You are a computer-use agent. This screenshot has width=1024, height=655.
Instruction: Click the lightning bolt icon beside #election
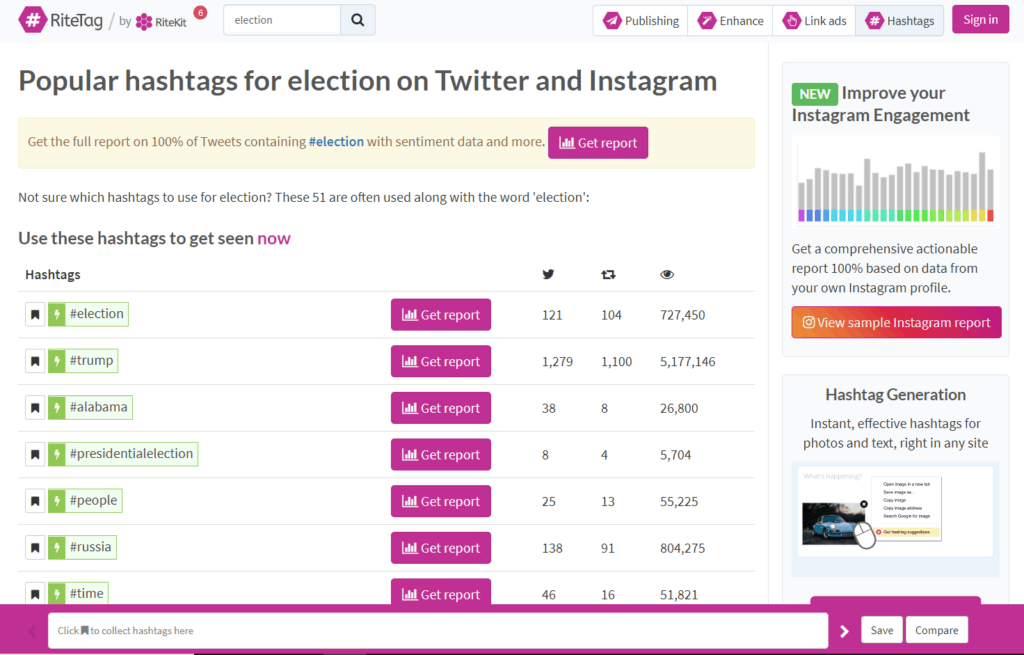55,313
